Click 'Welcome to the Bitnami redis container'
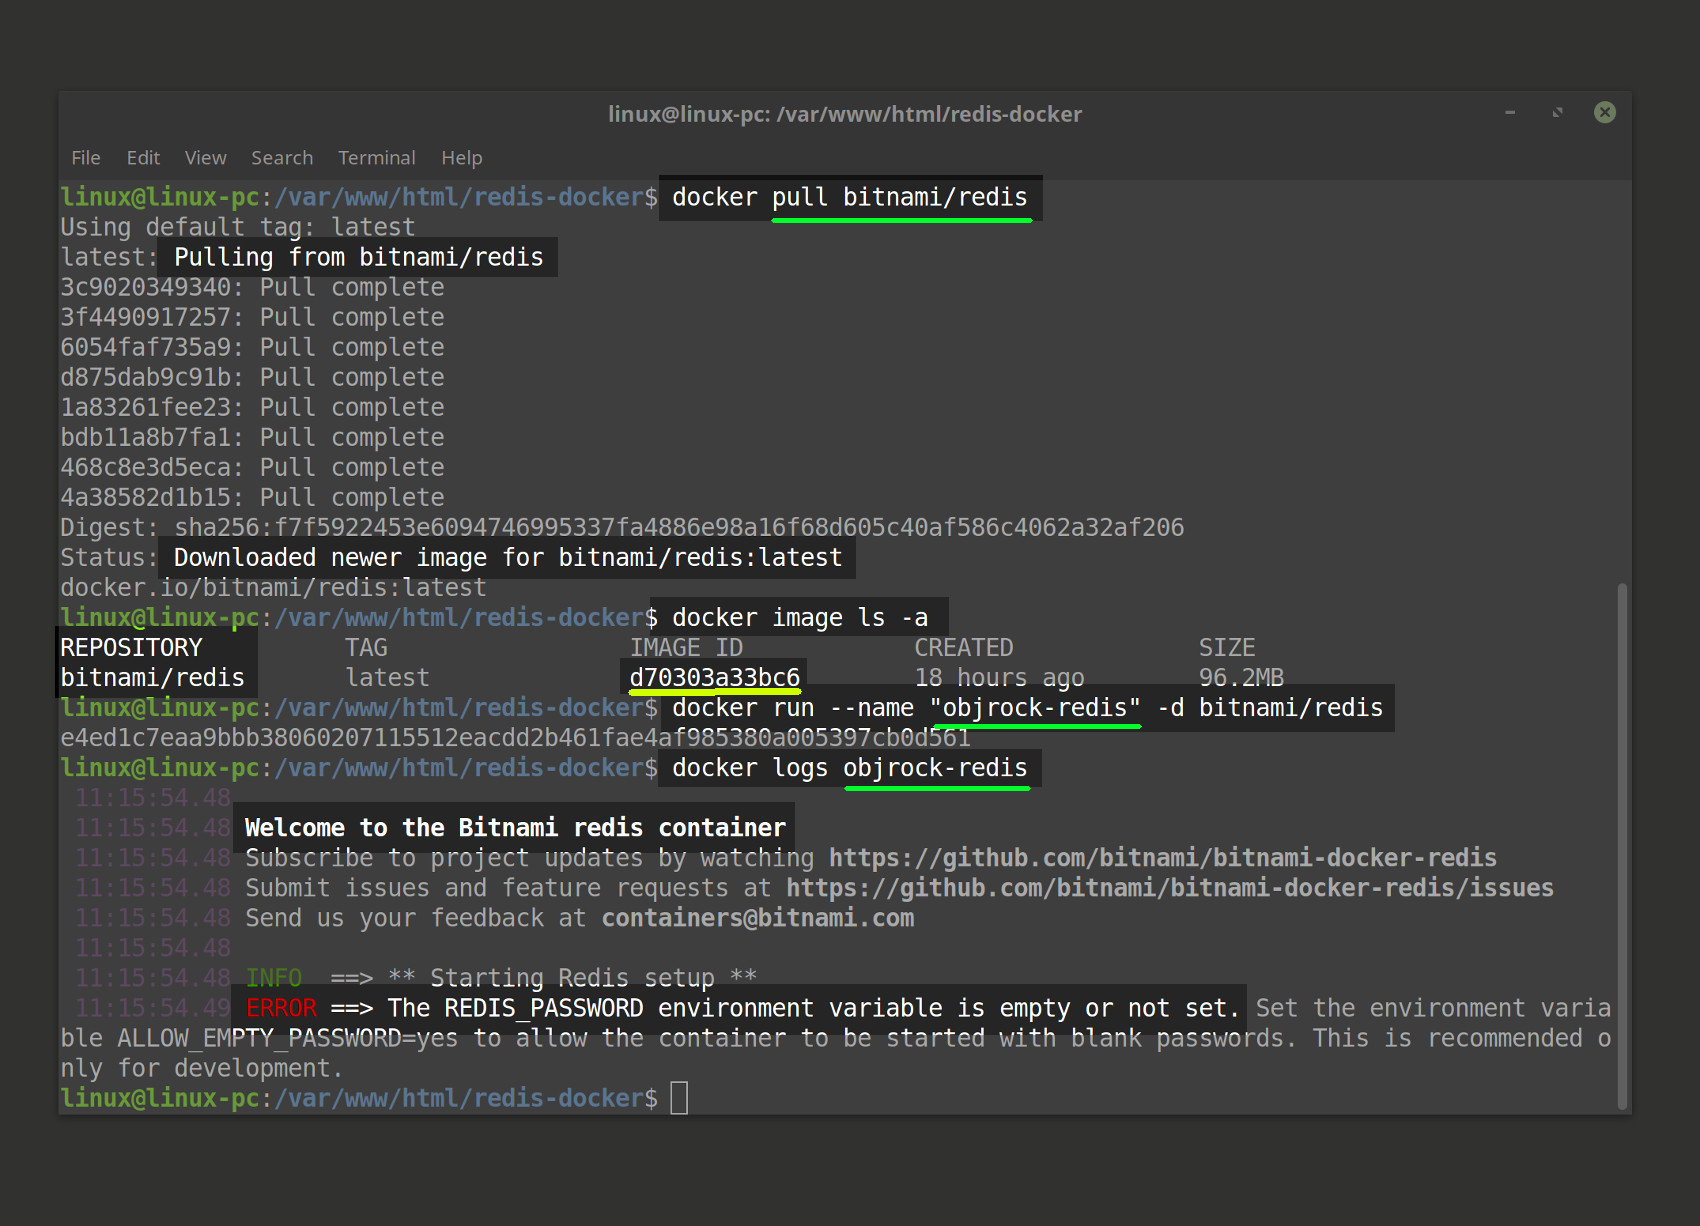This screenshot has width=1700, height=1226. point(515,827)
